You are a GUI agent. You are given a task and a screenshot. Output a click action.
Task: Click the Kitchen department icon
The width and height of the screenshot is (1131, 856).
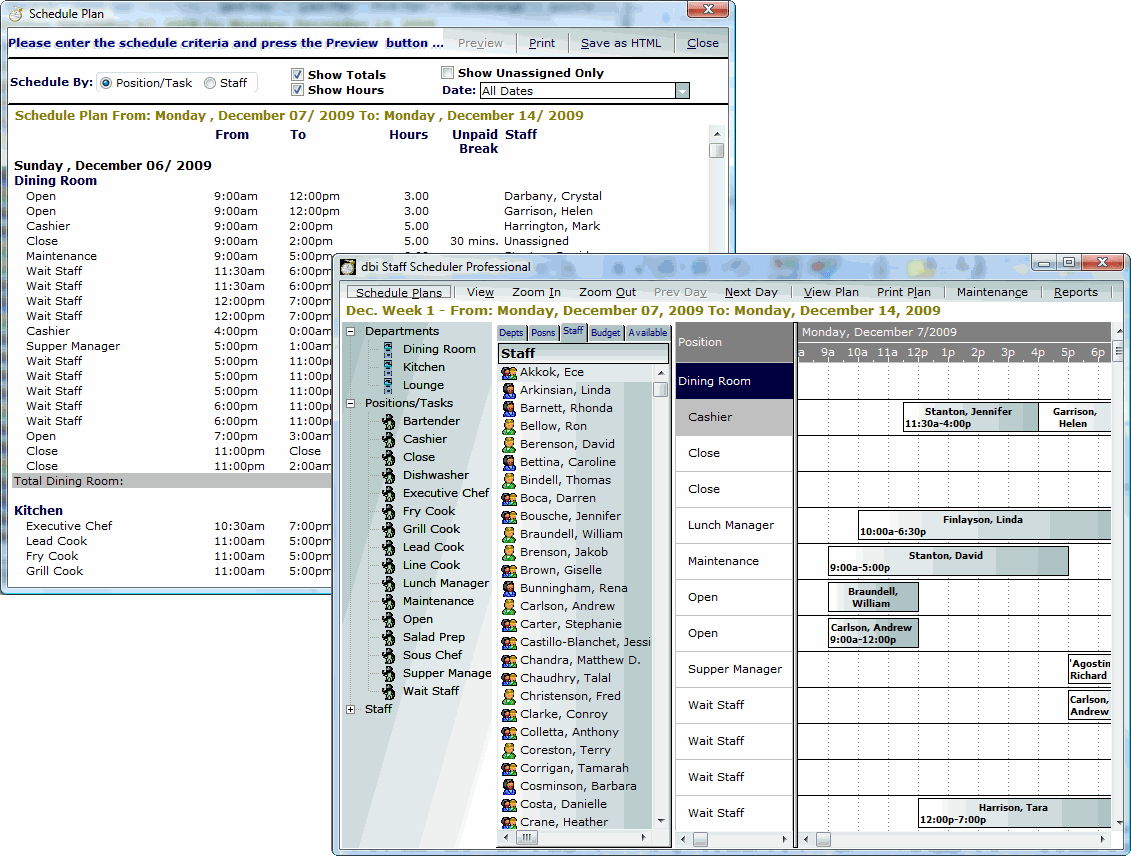click(x=388, y=367)
